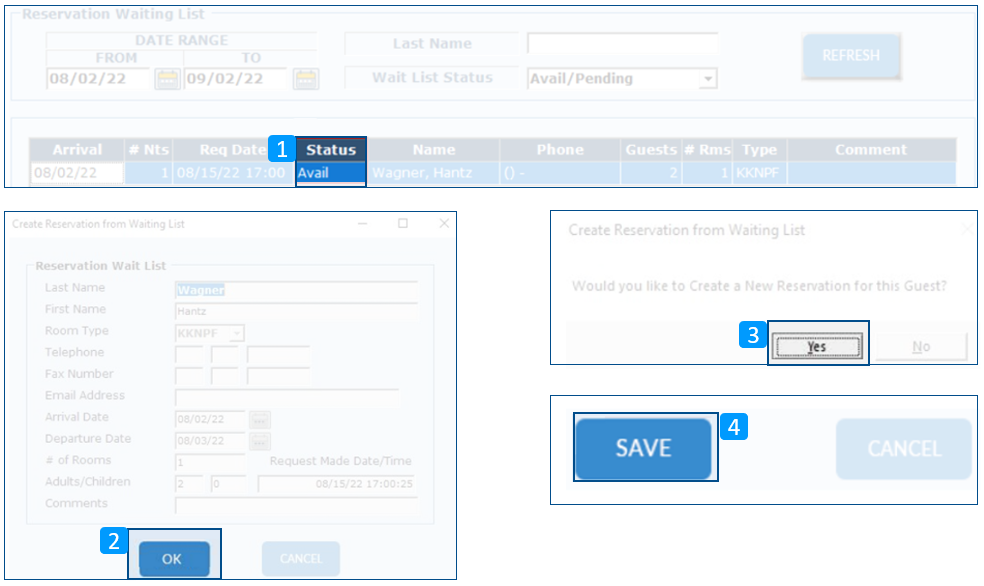Close the Create Reservation from Waiting List dialog
The height and width of the screenshot is (586, 984).
coord(444,224)
